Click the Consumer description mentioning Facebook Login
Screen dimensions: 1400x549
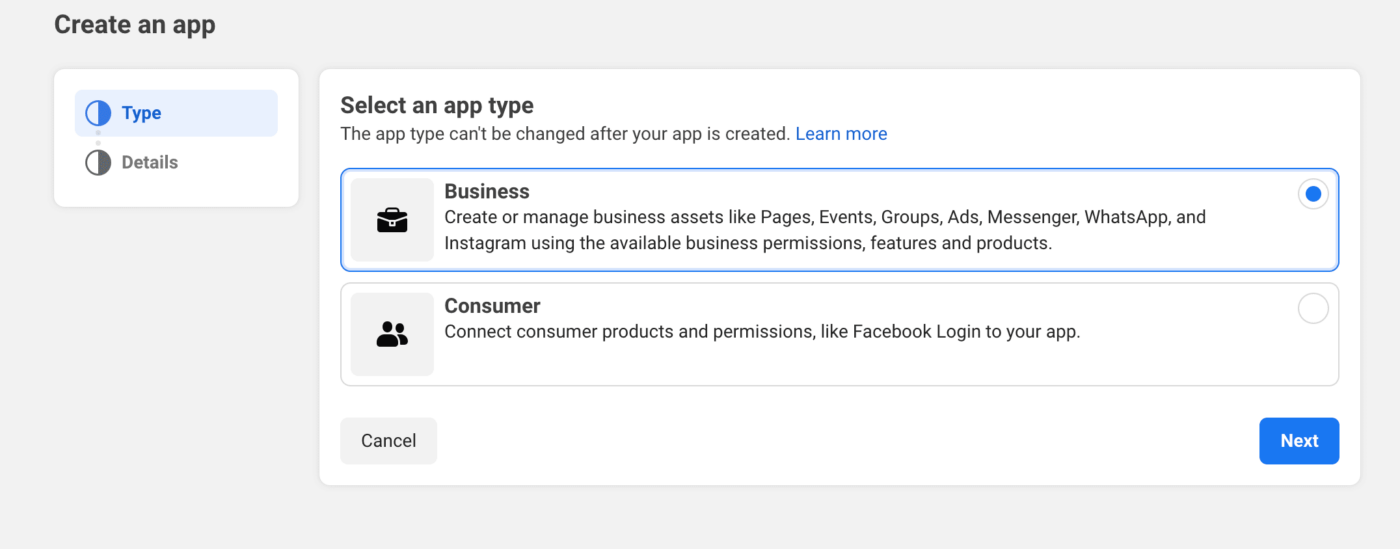(x=762, y=332)
